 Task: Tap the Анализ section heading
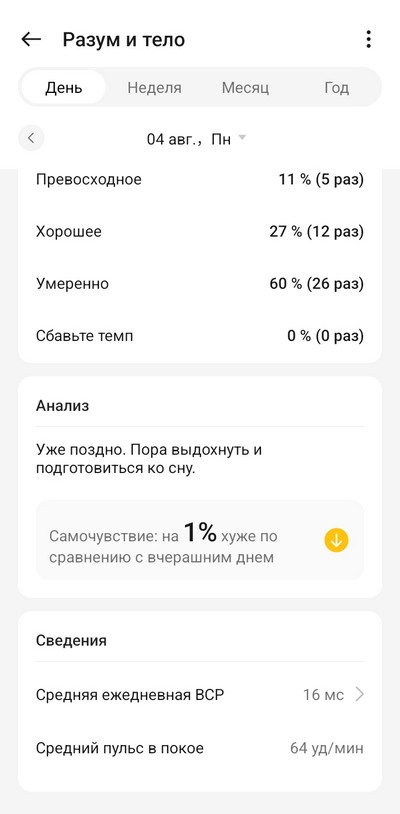click(x=62, y=406)
